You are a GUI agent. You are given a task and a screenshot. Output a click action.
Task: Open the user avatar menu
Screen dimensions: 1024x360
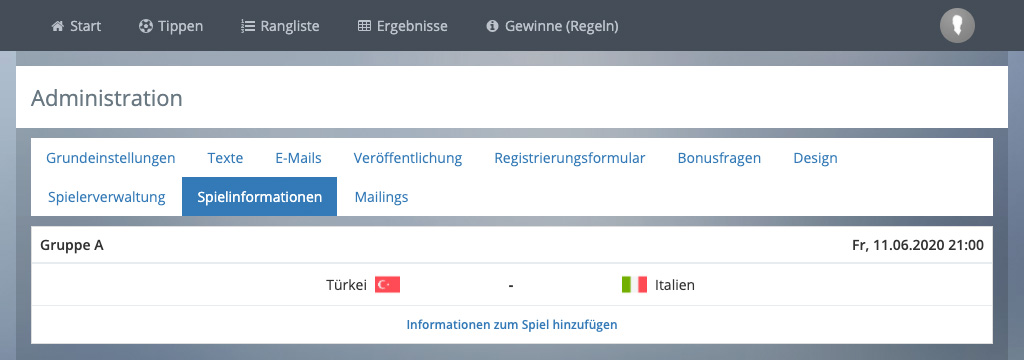pos(957,26)
